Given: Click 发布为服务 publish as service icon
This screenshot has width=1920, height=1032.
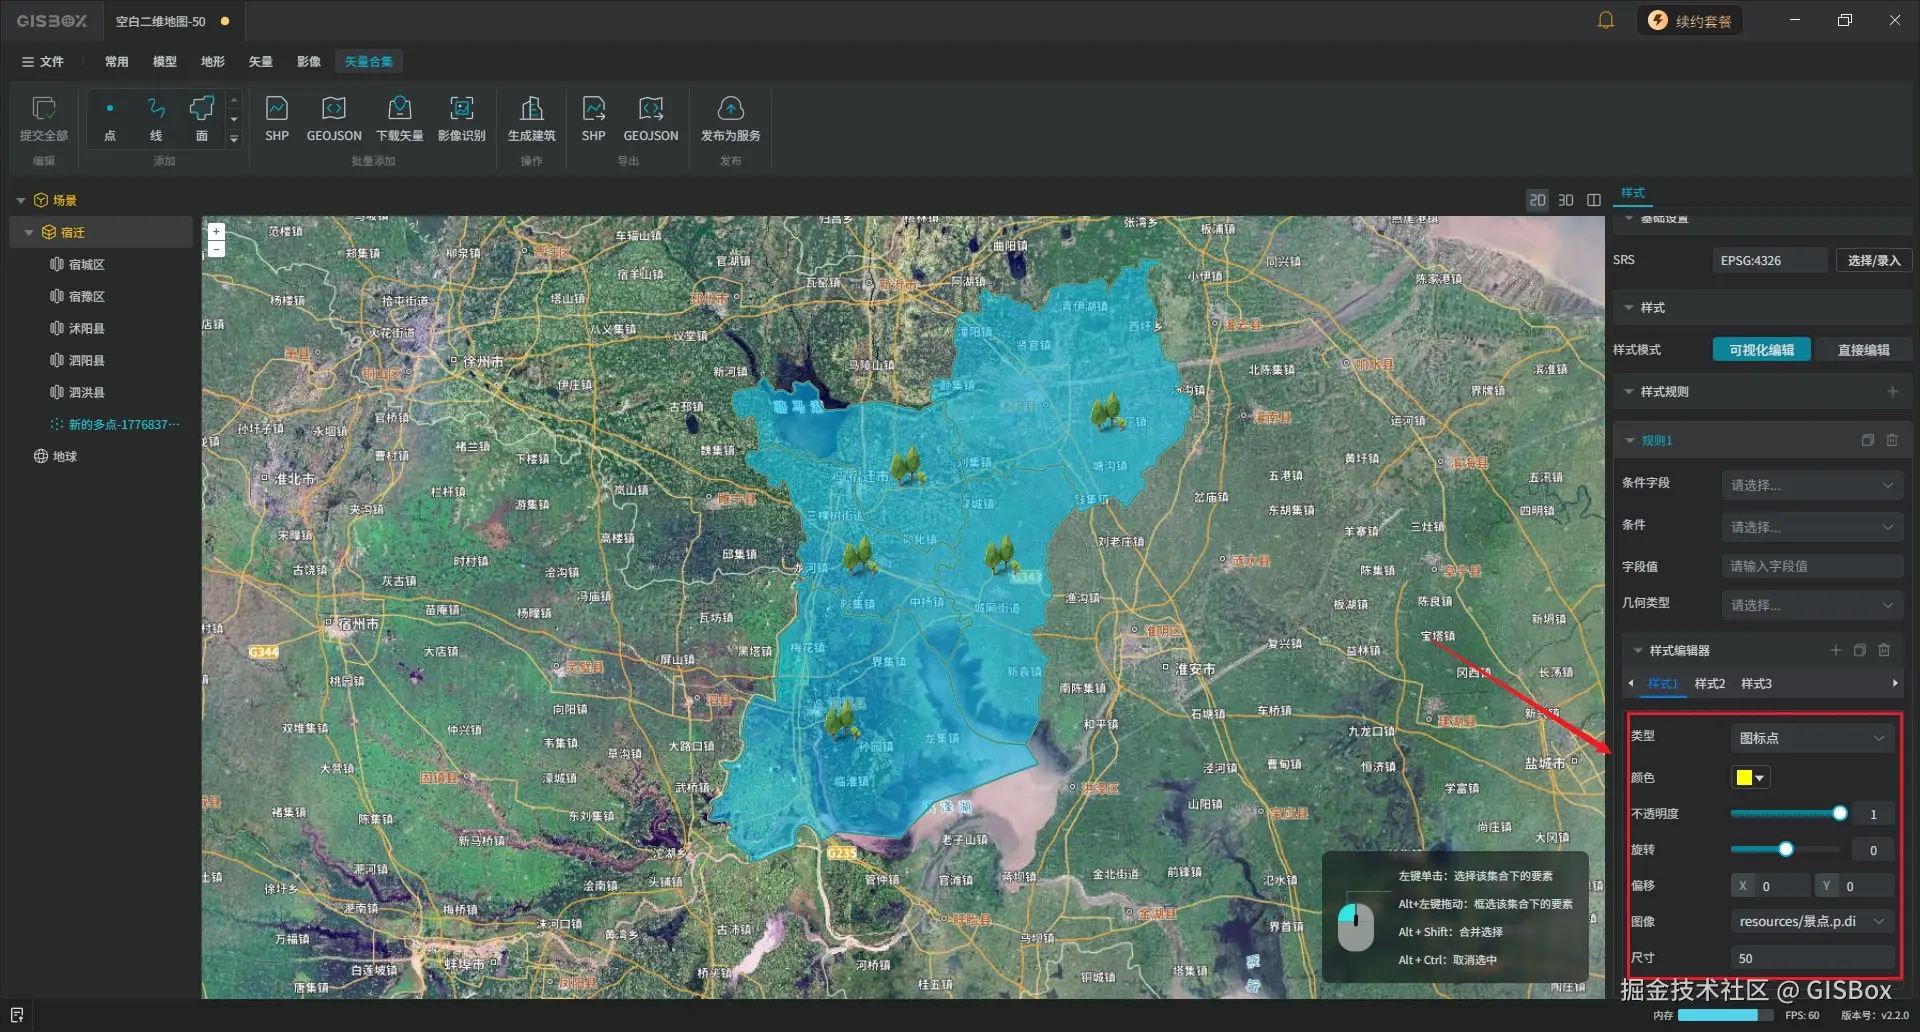Looking at the screenshot, I should click(730, 118).
